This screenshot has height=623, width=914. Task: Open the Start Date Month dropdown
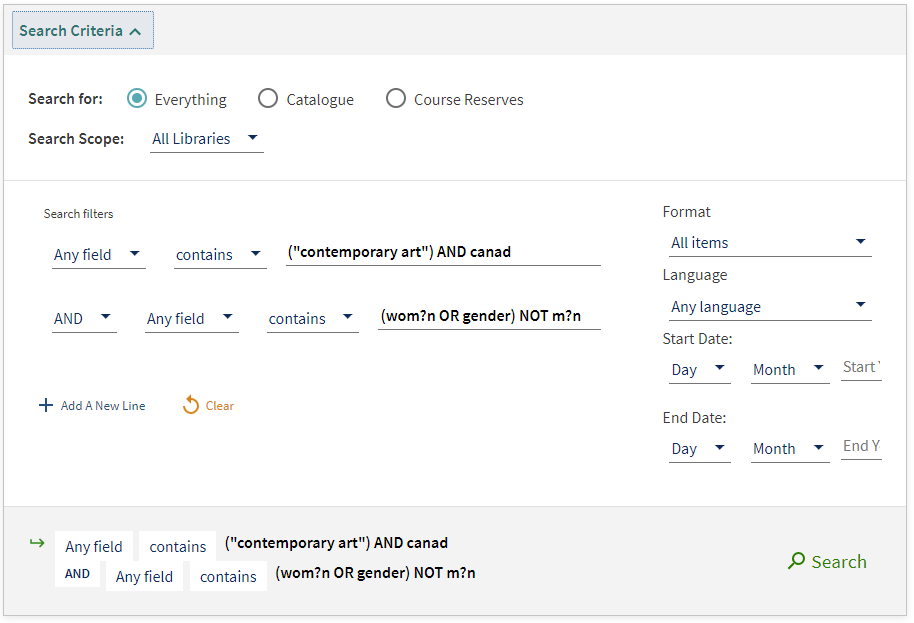[790, 369]
